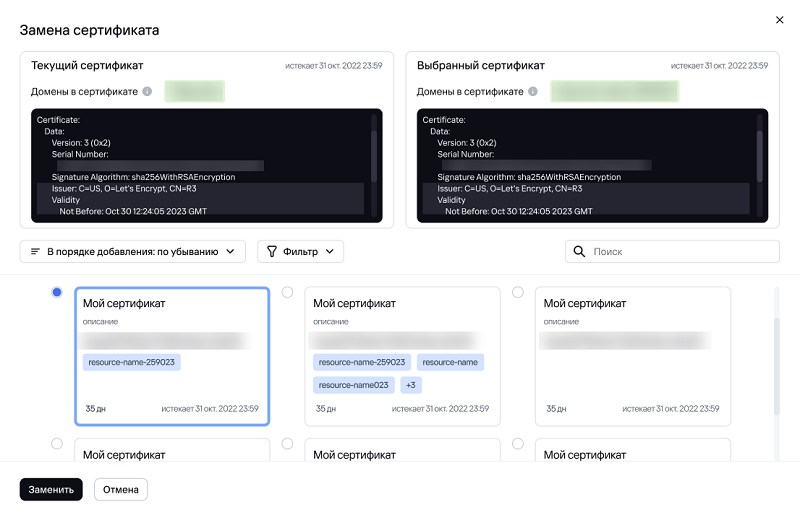Screen dimensions: 800x515
Task: Click the Поиск search field
Action: [680, 252]
